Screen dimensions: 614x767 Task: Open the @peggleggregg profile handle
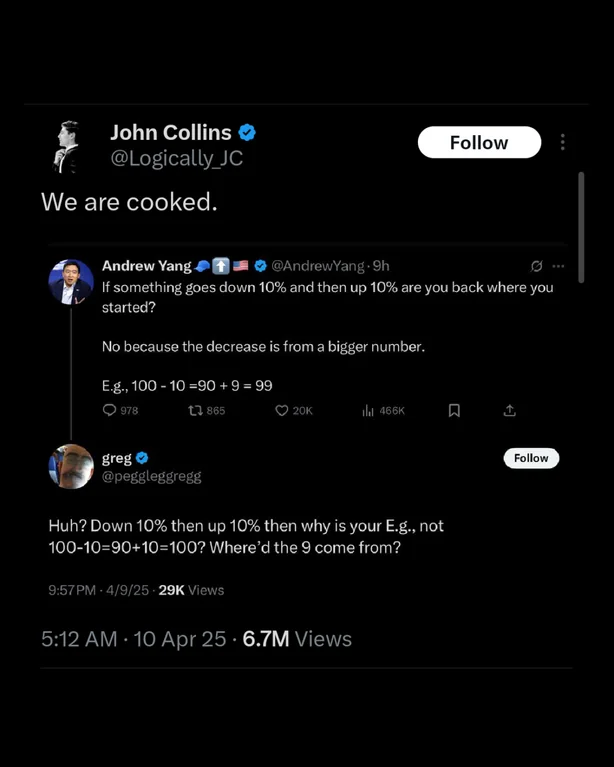[152, 477]
